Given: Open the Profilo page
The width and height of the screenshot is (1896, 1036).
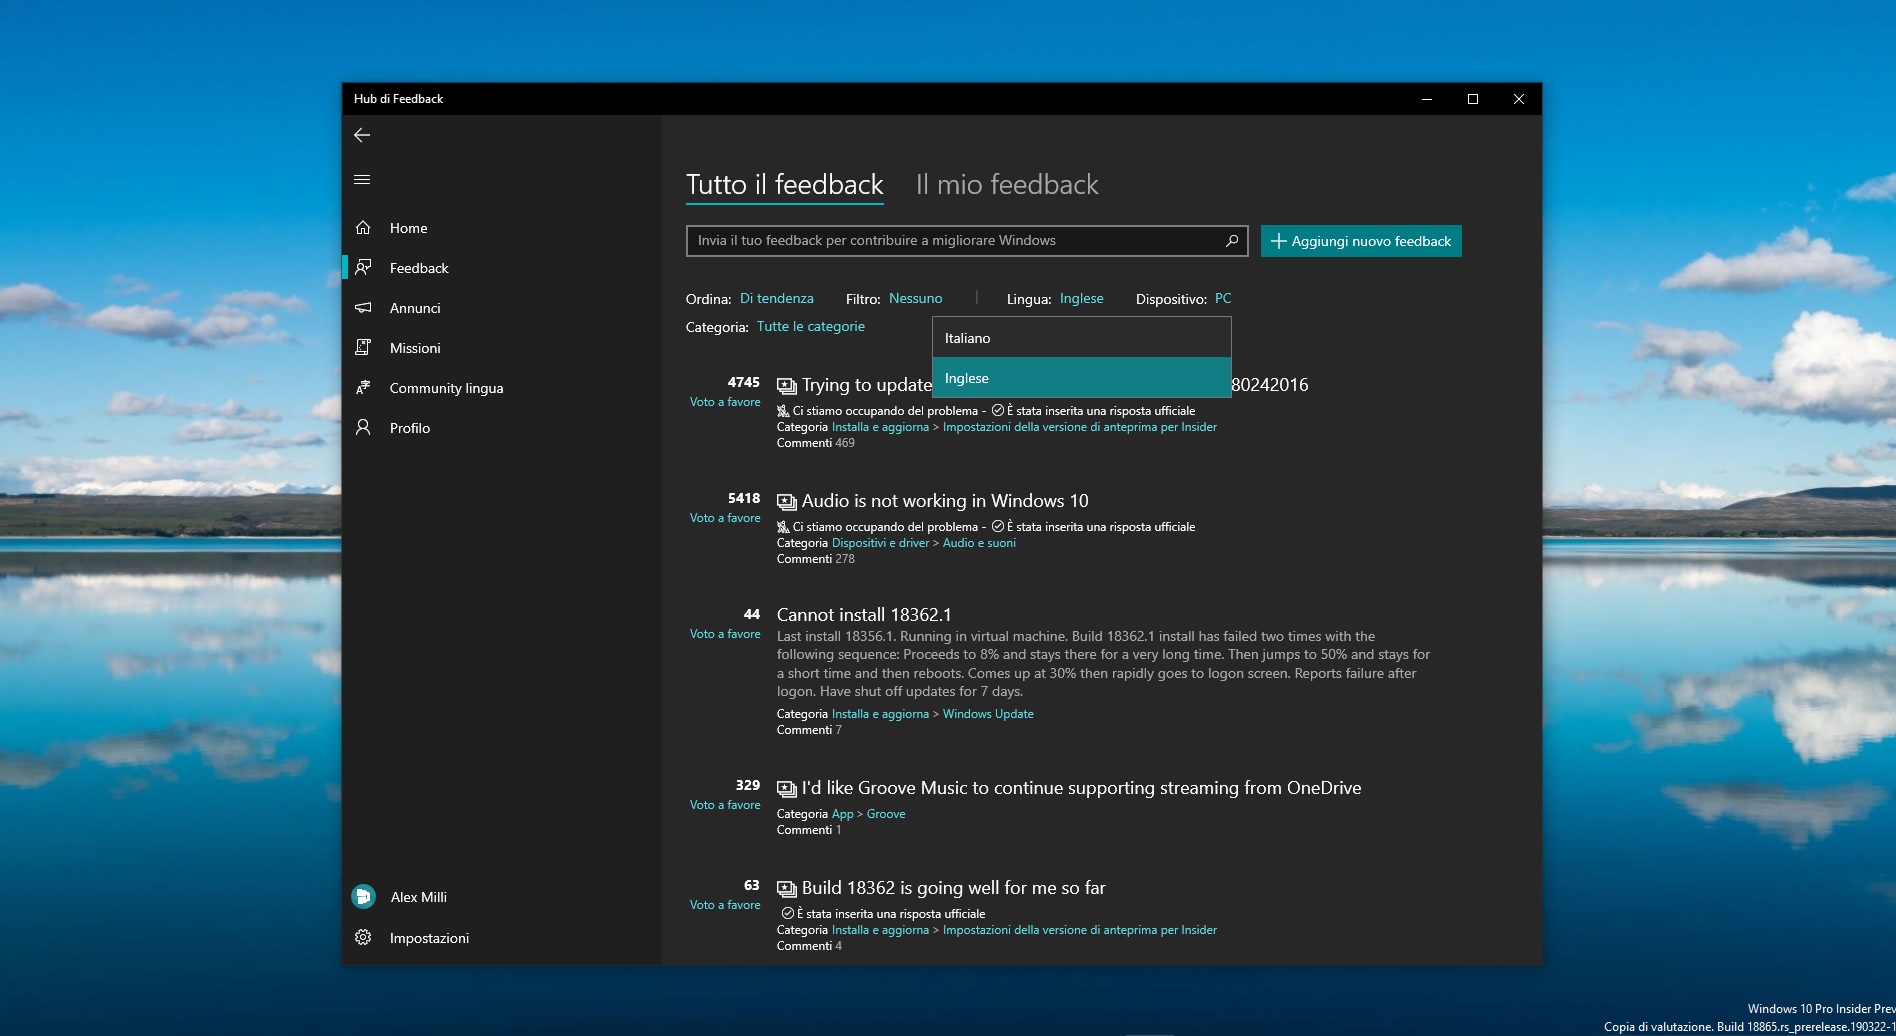Looking at the screenshot, I should point(502,428).
